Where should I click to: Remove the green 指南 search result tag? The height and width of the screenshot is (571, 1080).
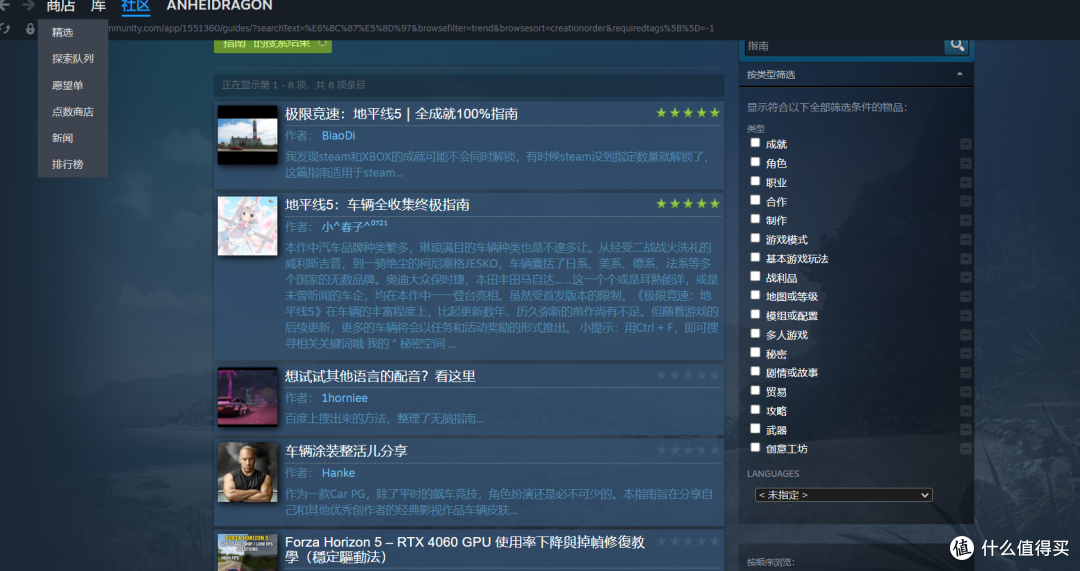pos(322,43)
